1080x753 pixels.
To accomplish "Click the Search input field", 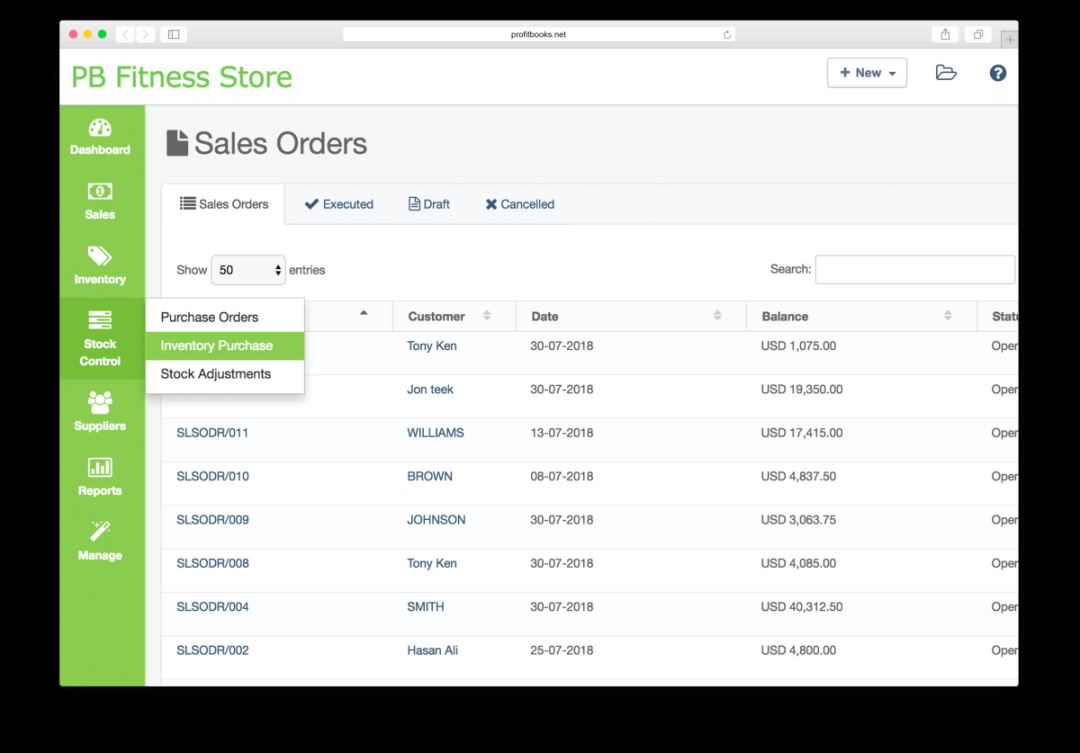I will click(914, 269).
